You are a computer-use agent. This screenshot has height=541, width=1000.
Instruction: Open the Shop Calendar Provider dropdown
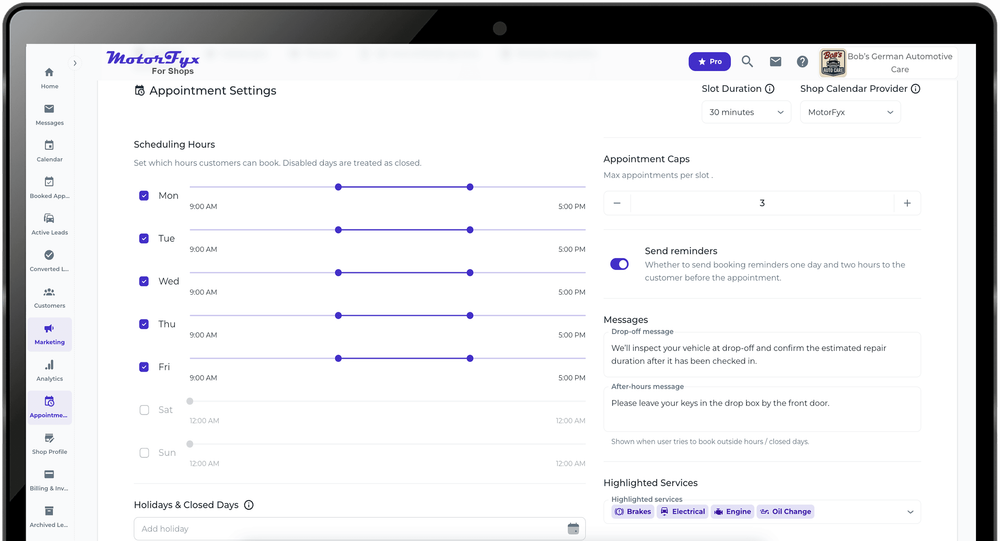849,113
